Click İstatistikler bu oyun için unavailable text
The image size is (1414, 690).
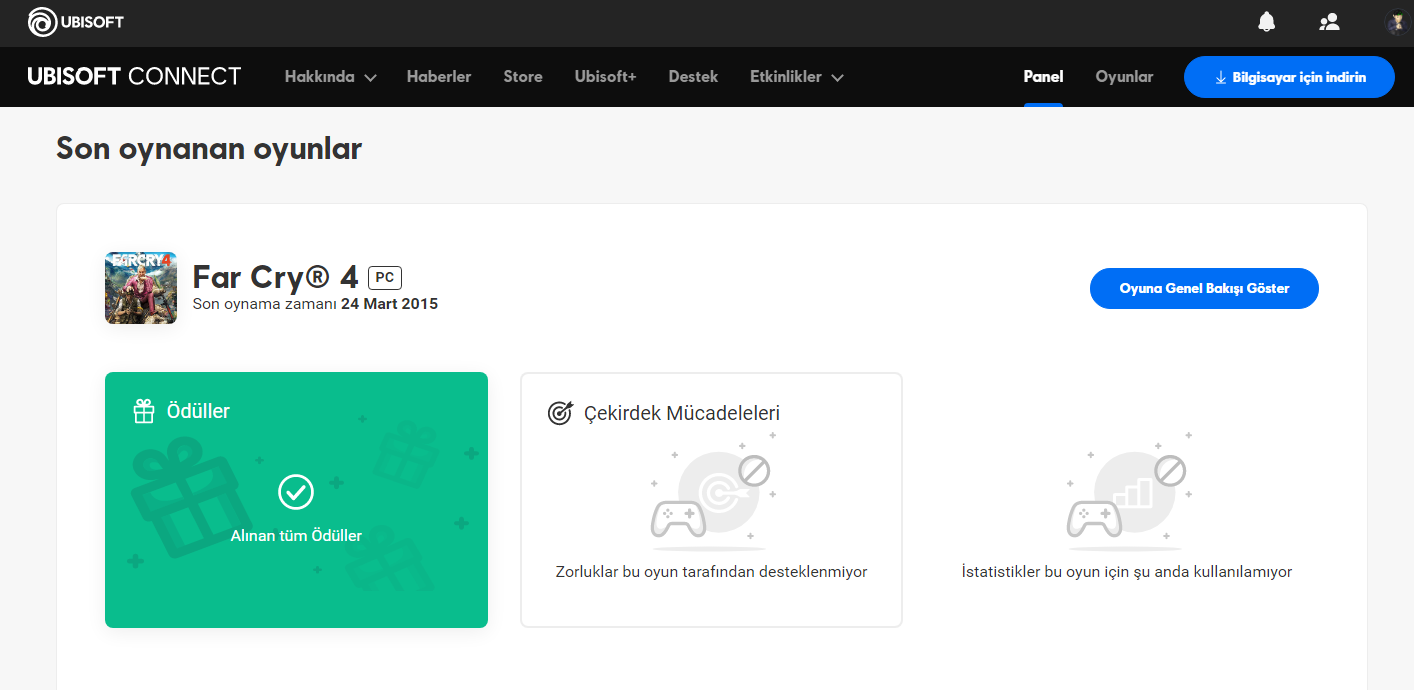(x=1127, y=572)
